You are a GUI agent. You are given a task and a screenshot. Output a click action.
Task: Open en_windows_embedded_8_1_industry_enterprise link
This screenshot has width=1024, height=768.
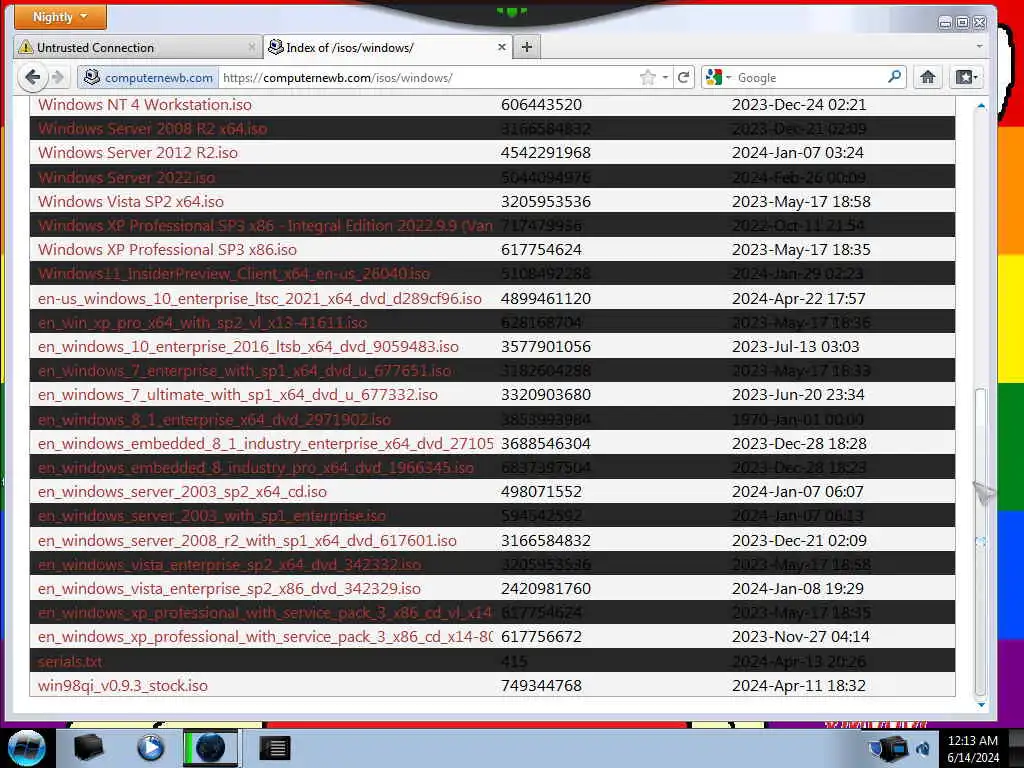(x=266, y=443)
